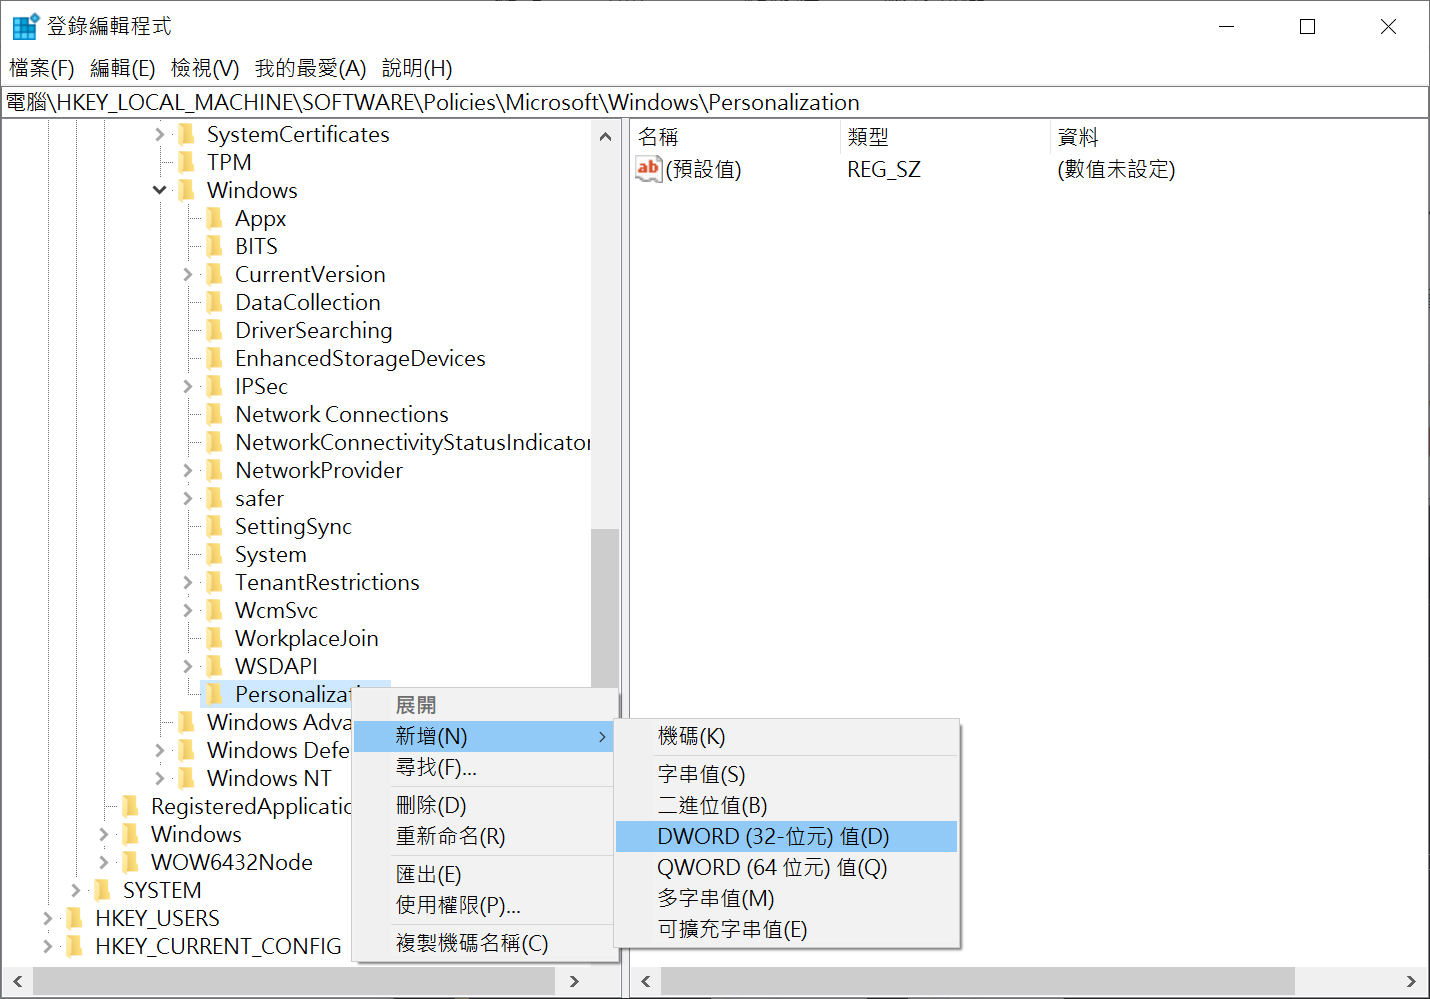The height and width of the screenshot is (999, 1430).
Task: Click 複製機碼名稱(C) in the context menu
Action: (484, 944)
